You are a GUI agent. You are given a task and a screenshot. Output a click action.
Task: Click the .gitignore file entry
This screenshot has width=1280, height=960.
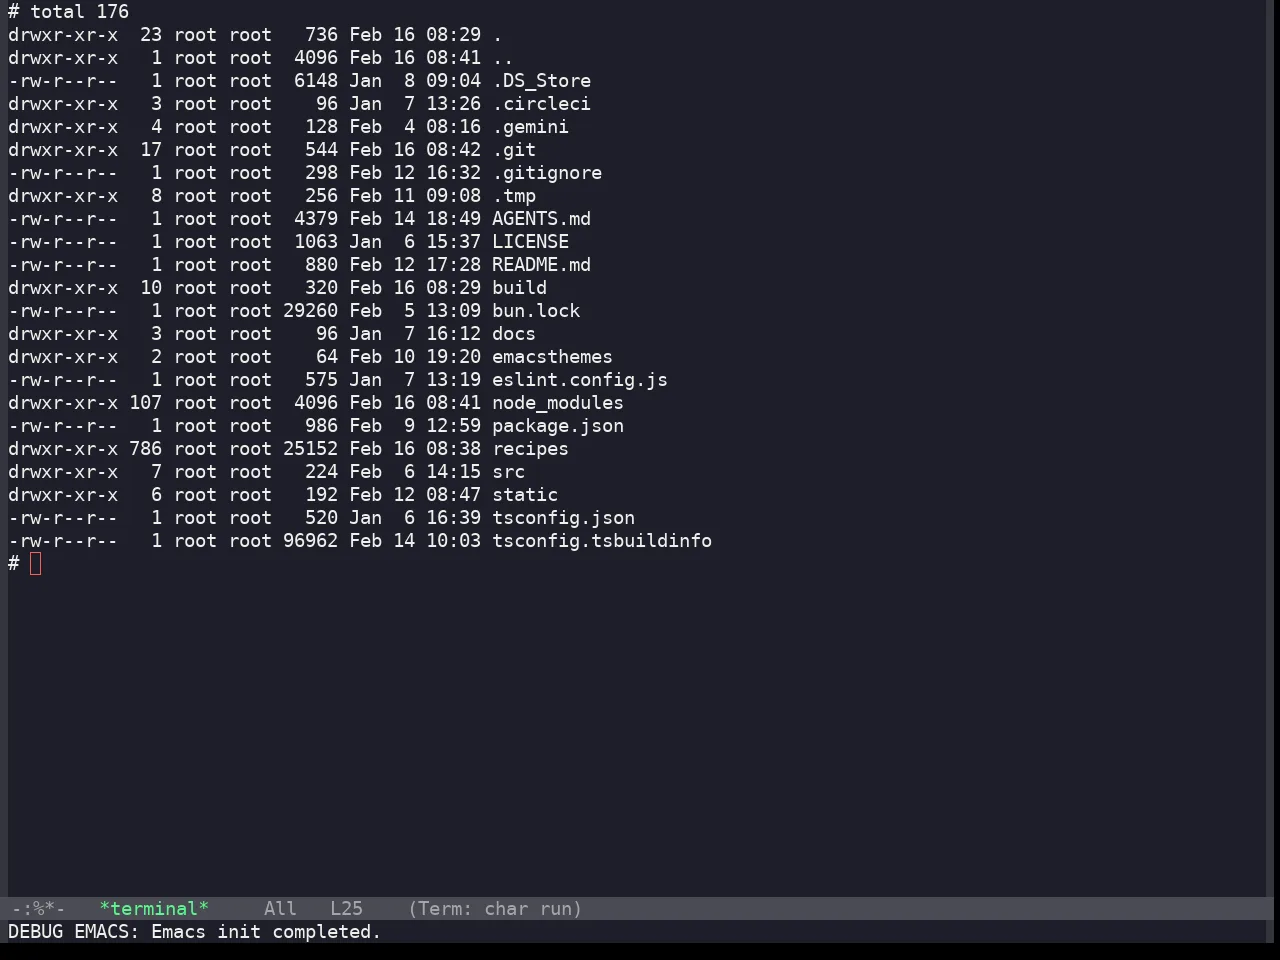(546, 173)
